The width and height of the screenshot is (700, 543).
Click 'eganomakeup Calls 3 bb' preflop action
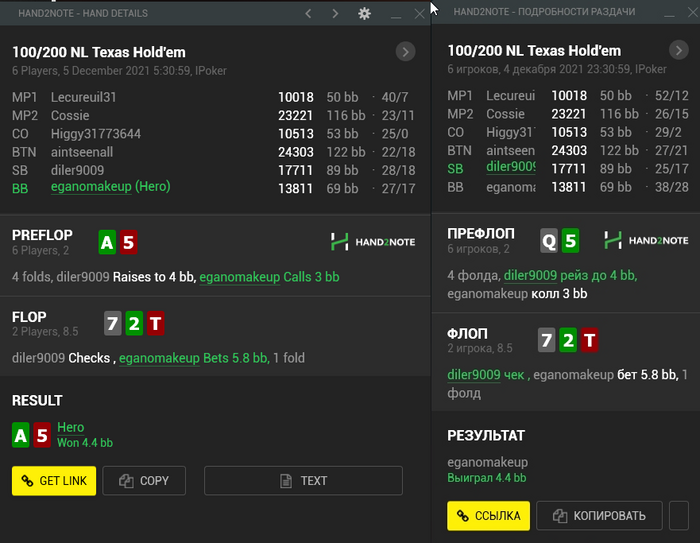point(269,277)
